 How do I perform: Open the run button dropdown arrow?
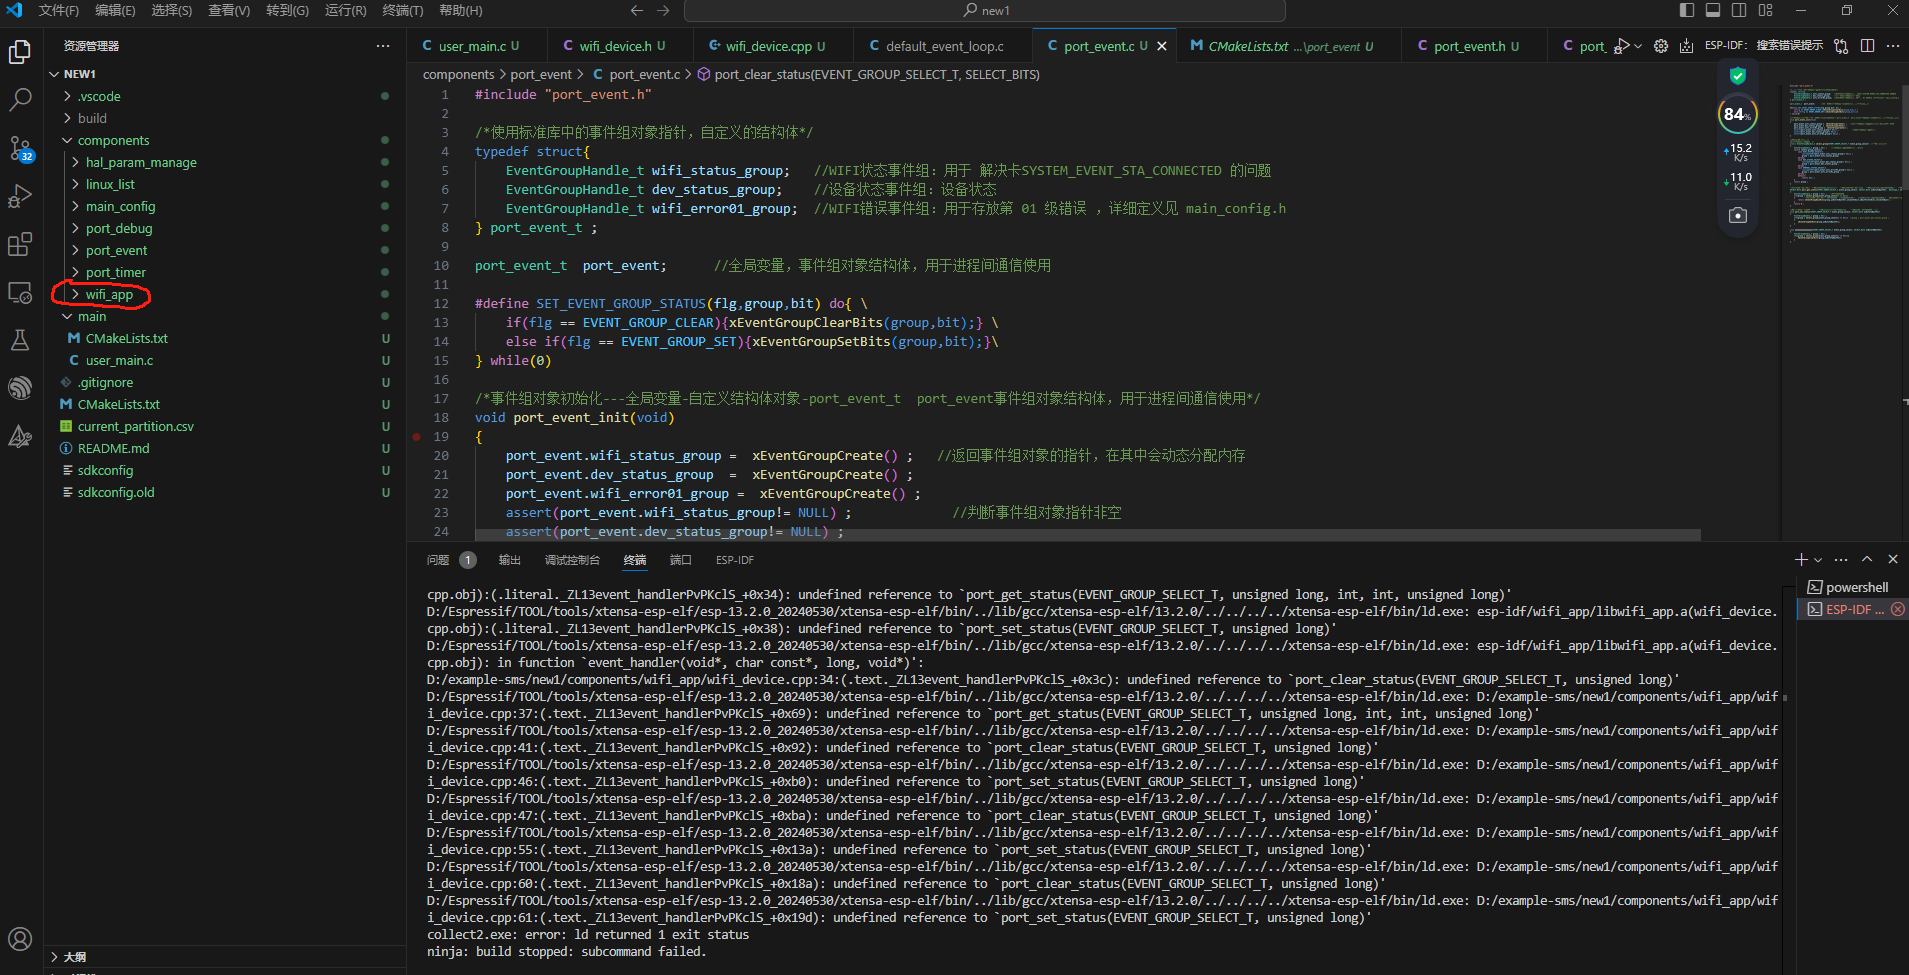pyautogui.click(x=1638, y=46)
